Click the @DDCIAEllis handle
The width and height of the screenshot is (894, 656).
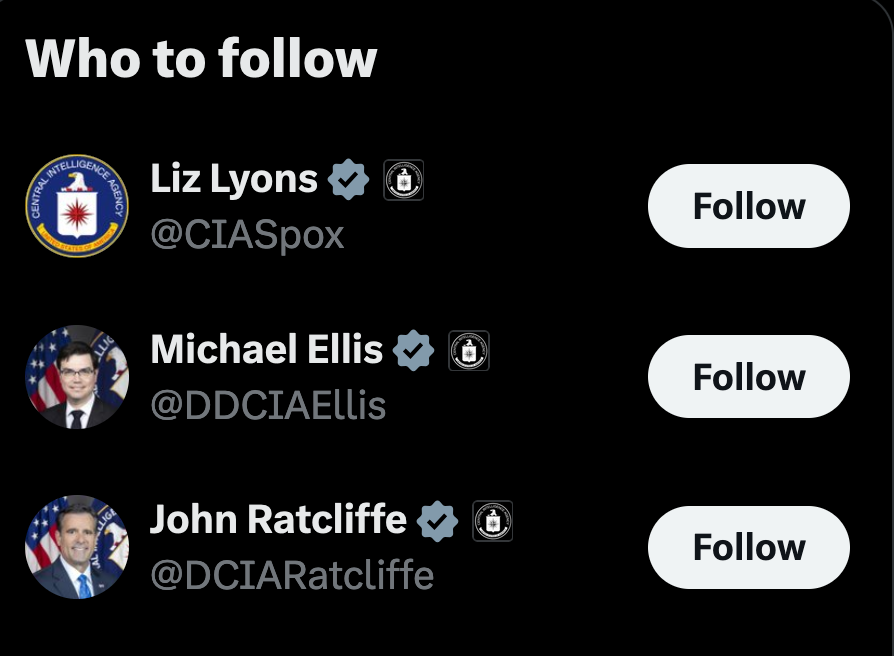pos(268,405)
